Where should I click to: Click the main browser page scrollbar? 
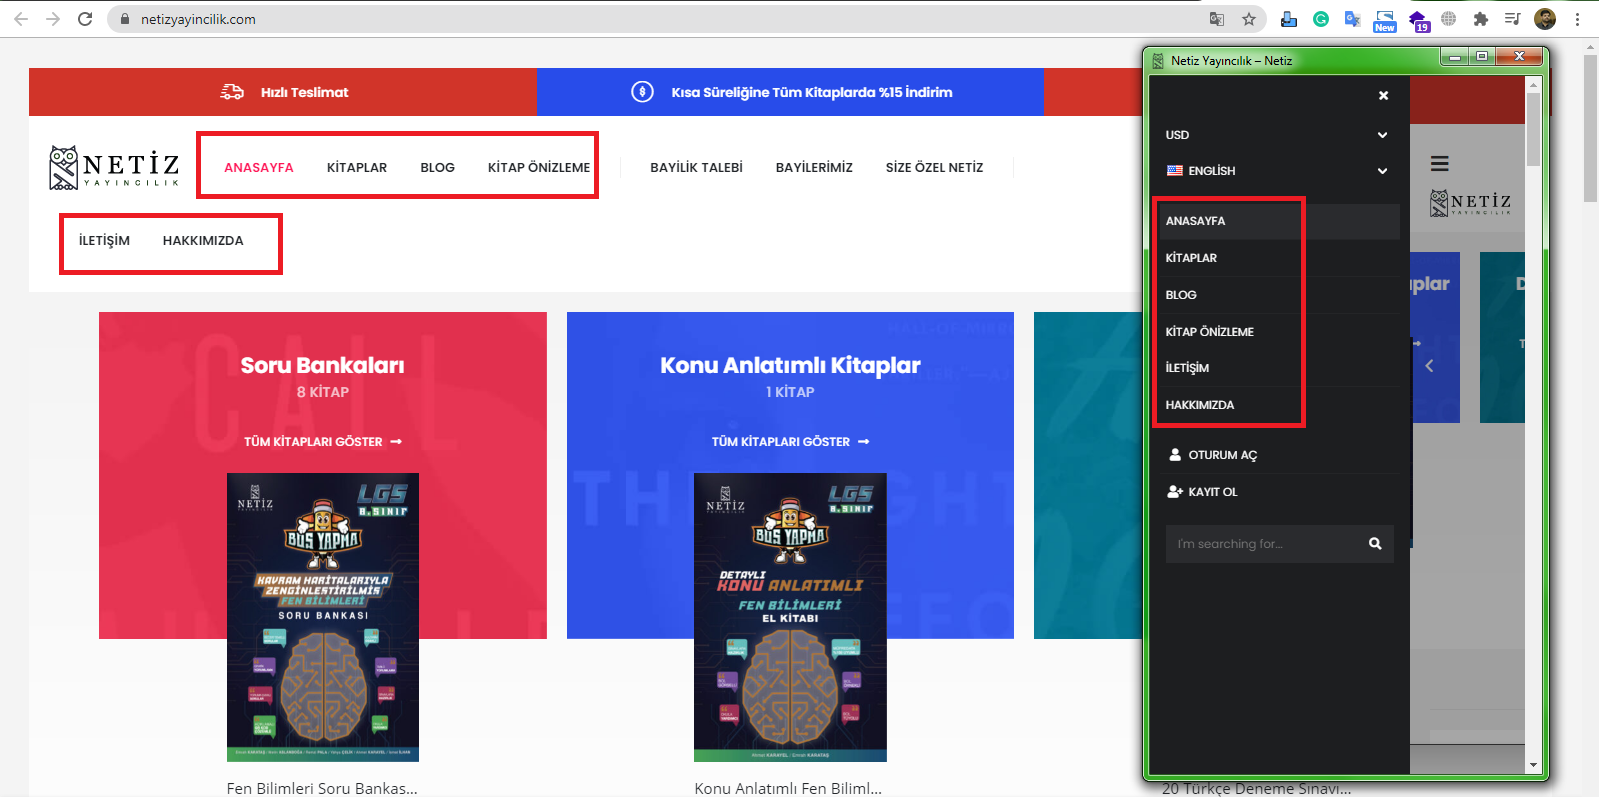pos(1590,127)
